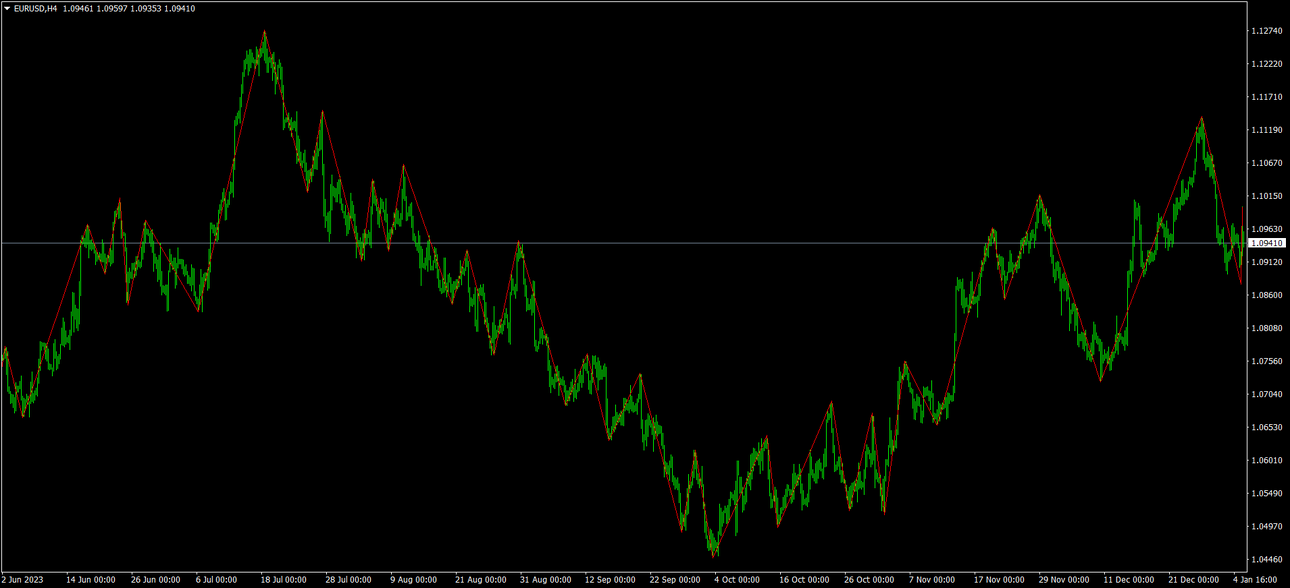The width and height of the screenshot is (1290, 588).
Task: Click the 1.11710 price scale label
Action: point(1267,97)
